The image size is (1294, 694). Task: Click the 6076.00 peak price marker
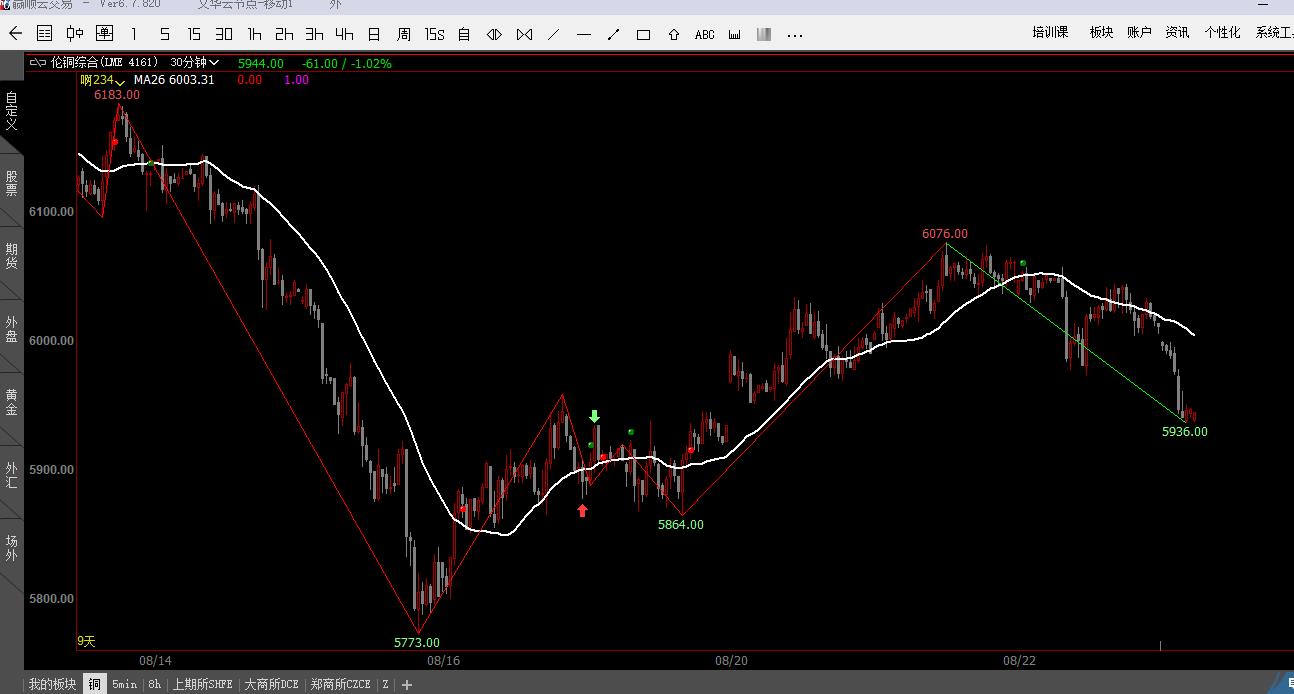click(944, 234)
